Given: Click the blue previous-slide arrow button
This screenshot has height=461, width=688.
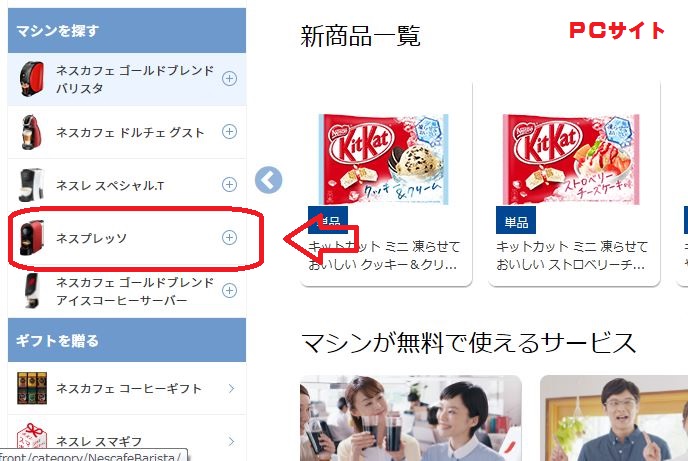Looking at the screenshot, I should [269, 180].
